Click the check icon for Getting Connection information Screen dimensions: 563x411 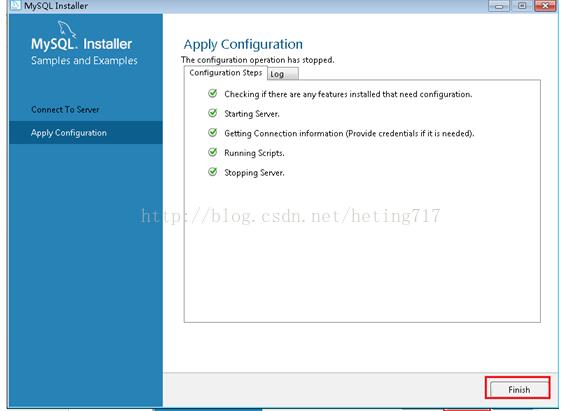[213, 133]
